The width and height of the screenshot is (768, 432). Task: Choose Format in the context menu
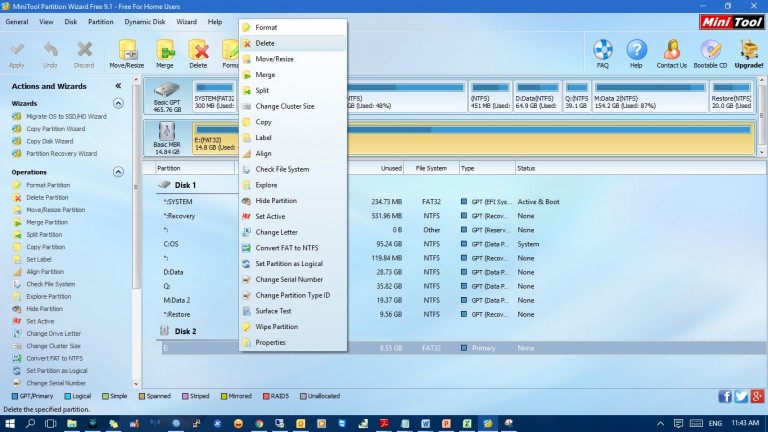(293, 27)
